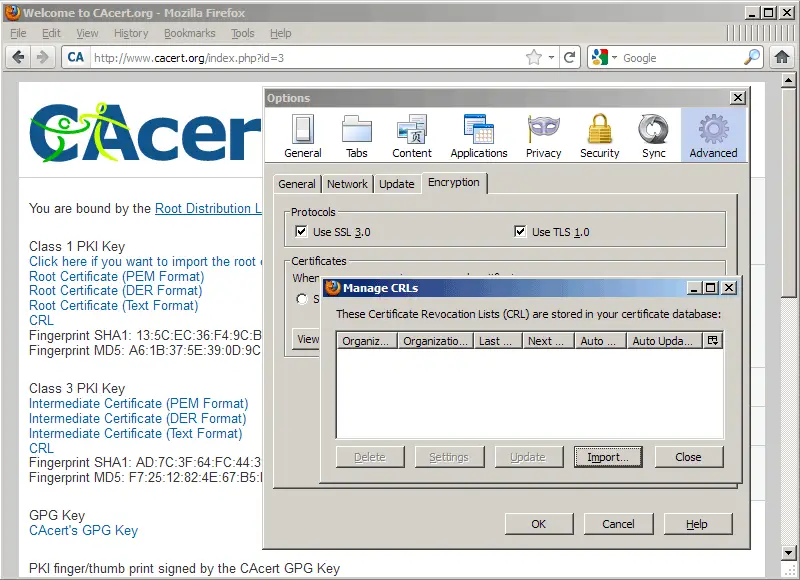Close the Options dialog with its X
This screenshot has width=800, height=580.
tap(738, 98)
